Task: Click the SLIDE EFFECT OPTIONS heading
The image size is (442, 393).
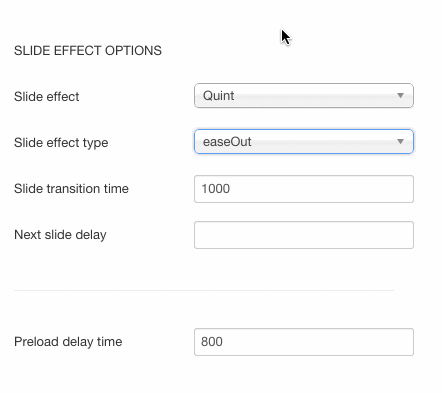Action: (x=88, y=51)
